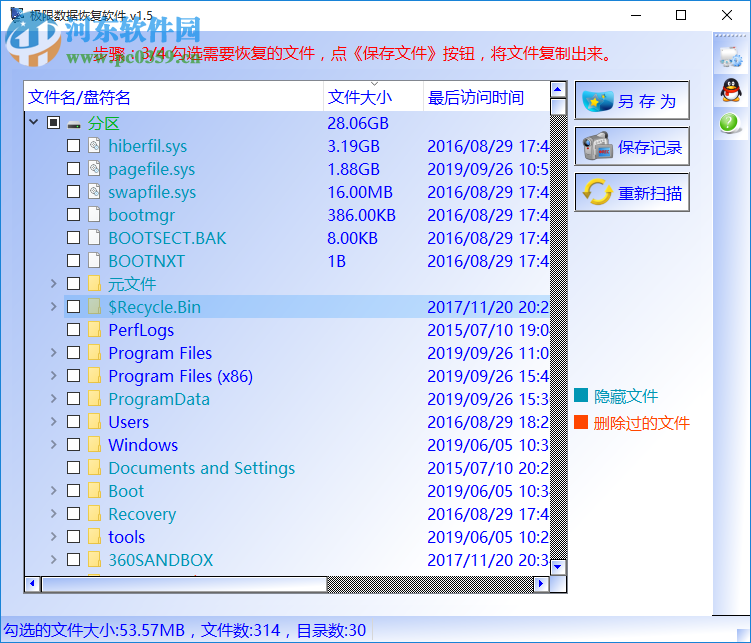Sort by 最后访问时间 column header
The image size is (751, 643).
[486, 97]
